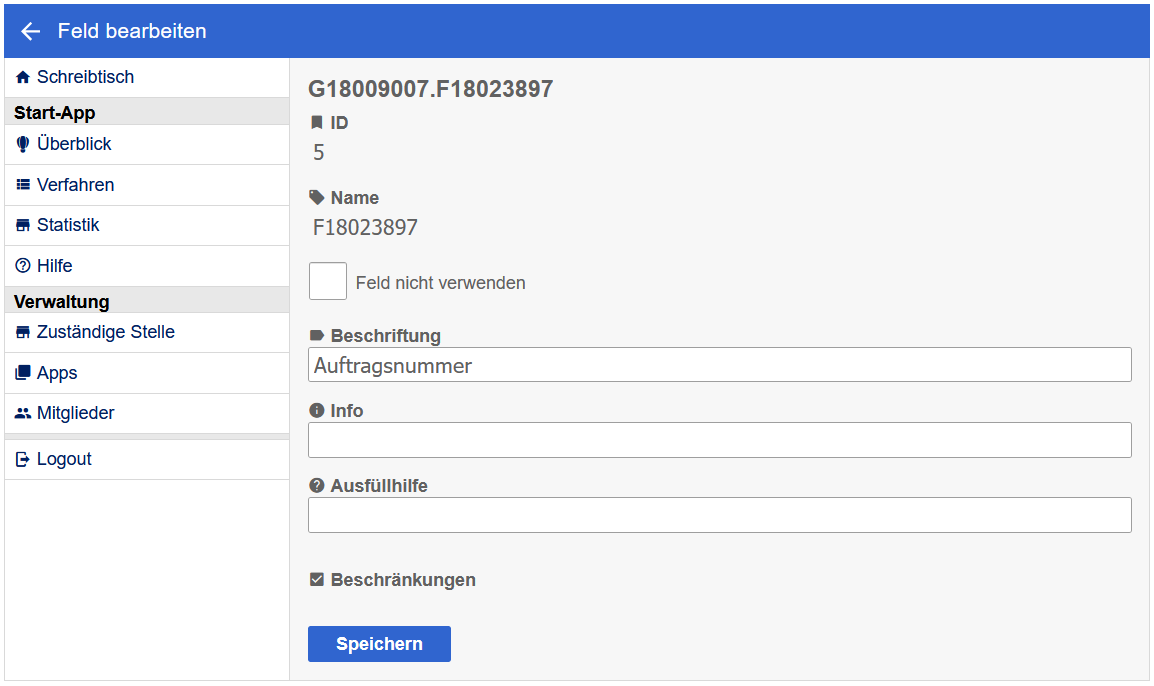1154x686 pixels.
Task: Click the info circle icon beside Info
Action: pyautogui.click(x=317, y=411)
